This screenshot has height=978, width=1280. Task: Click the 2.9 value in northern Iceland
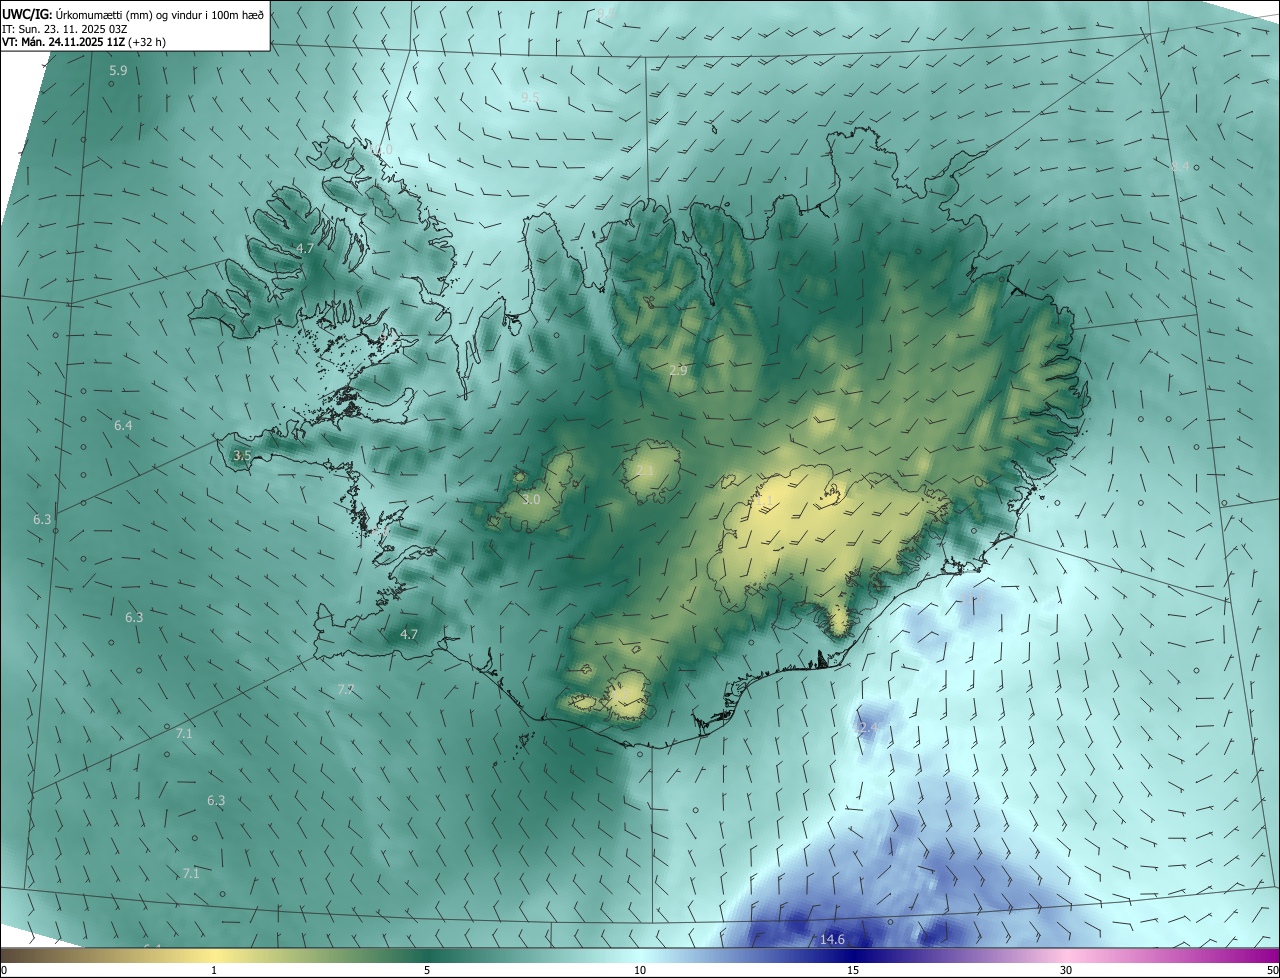point(678,371)
